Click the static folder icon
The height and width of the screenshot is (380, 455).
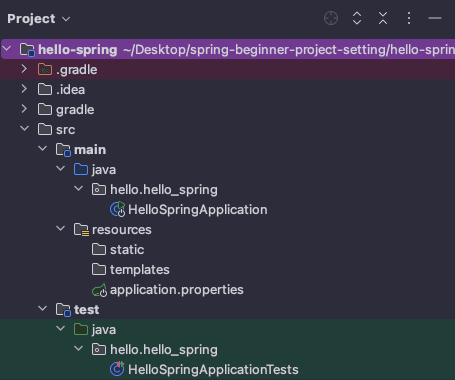[x=99, y=249]
